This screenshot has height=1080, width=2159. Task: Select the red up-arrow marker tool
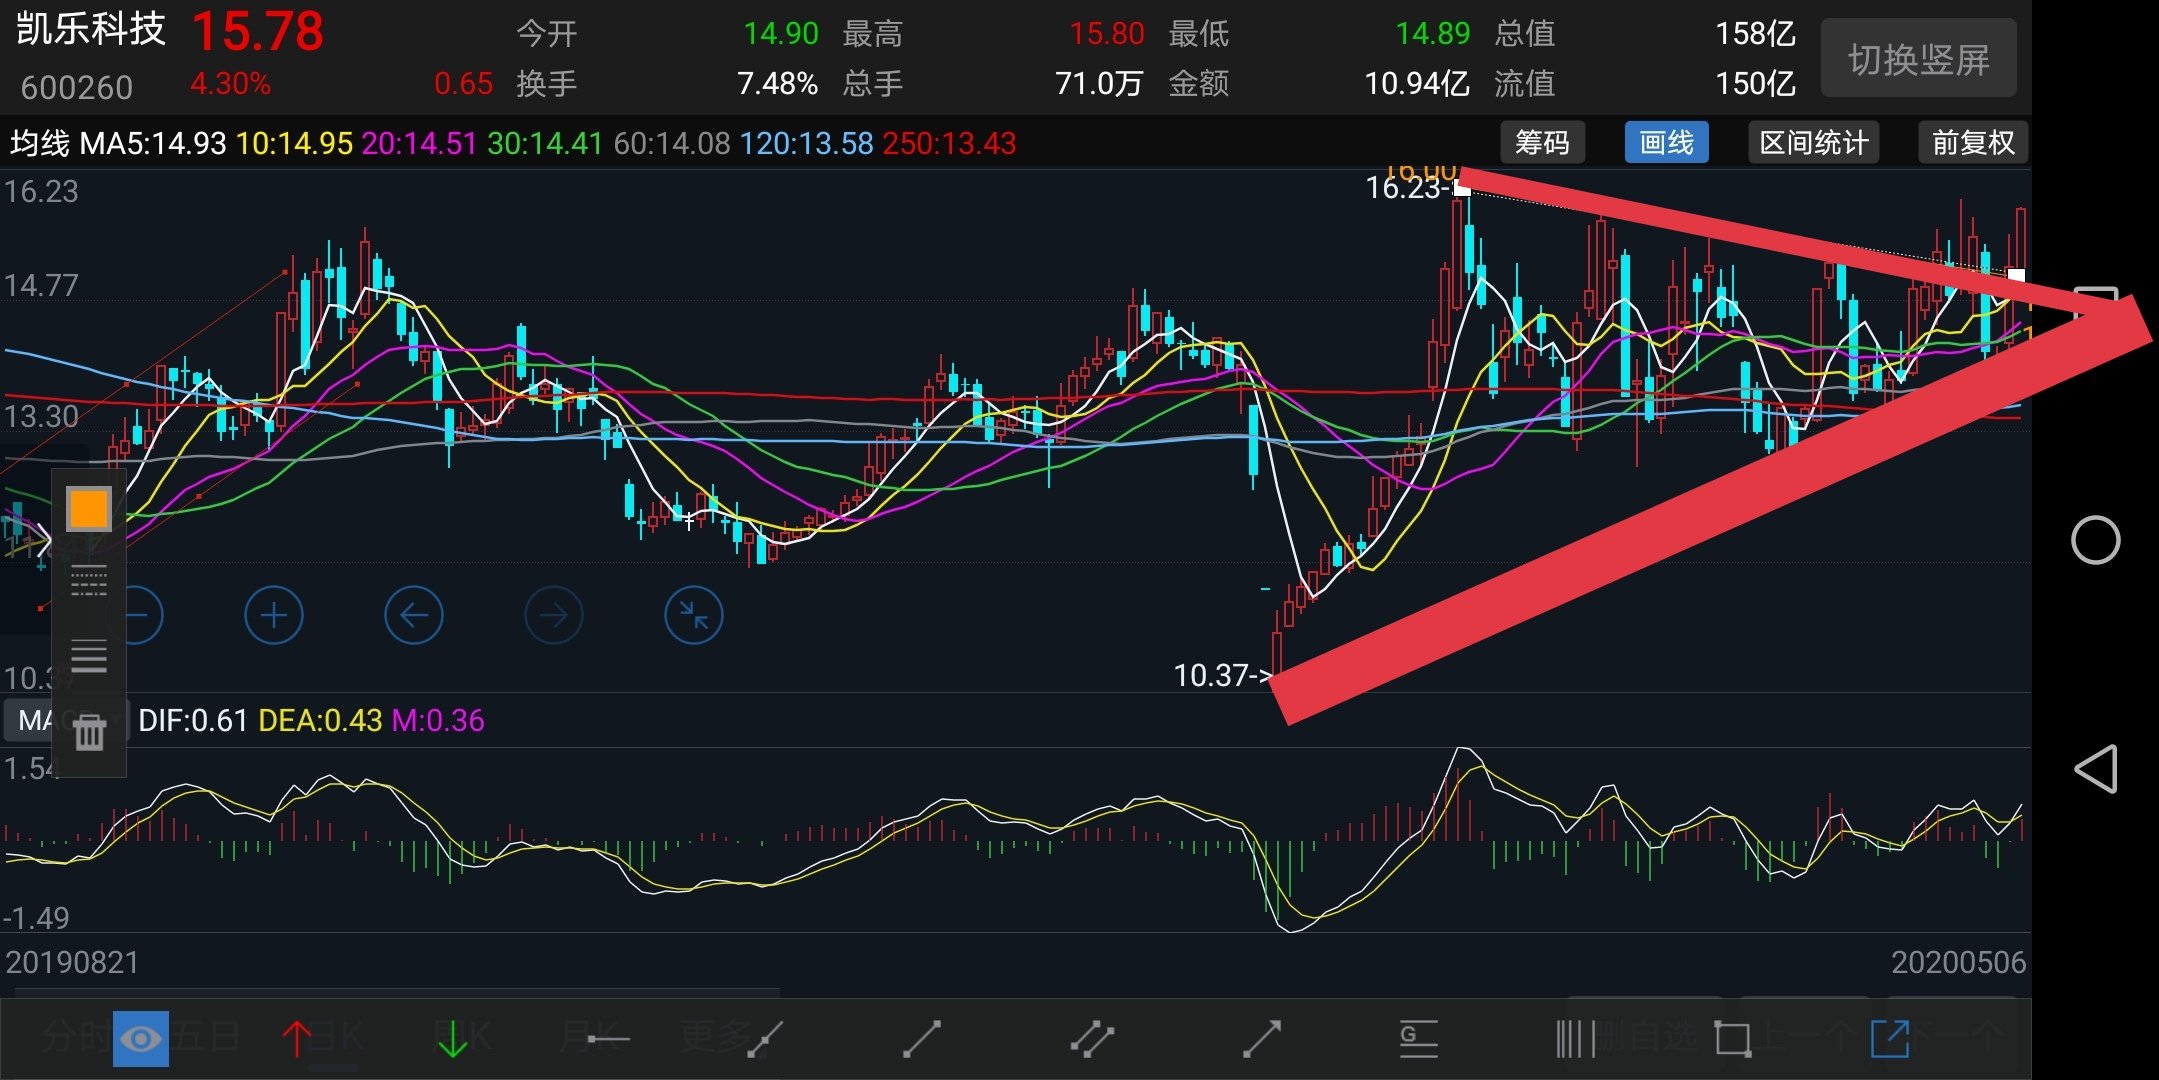(x=297, y=1039)
